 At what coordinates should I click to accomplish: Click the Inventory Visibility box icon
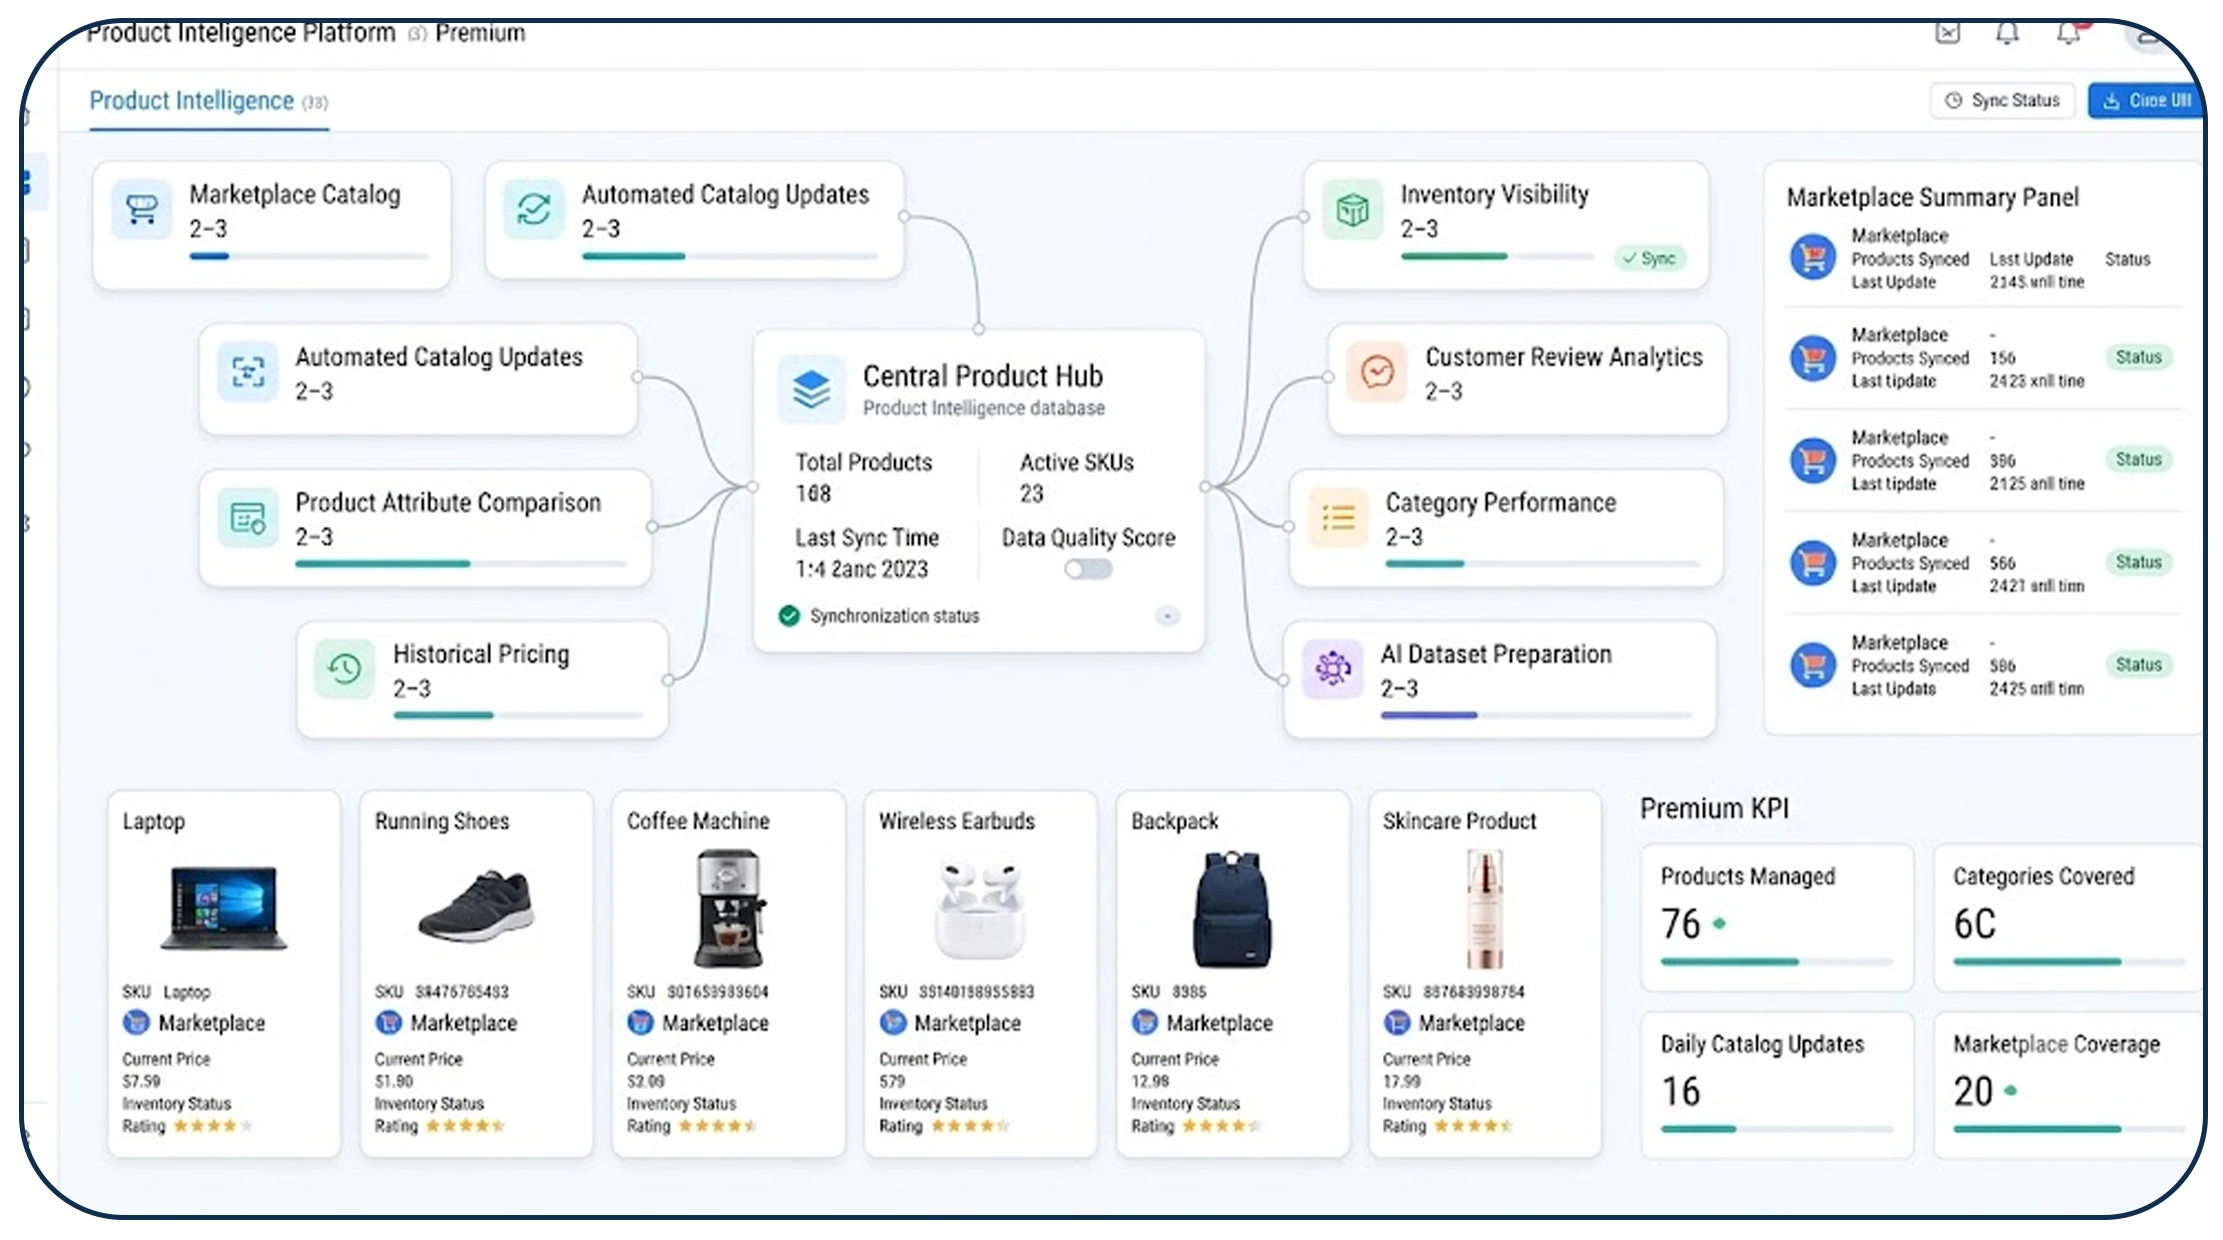coord(1352,209)
